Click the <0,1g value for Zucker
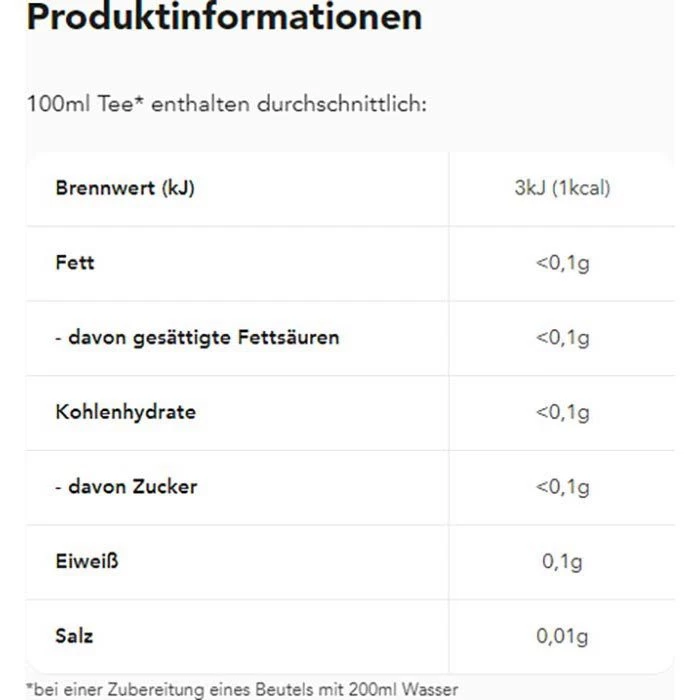The width and height of the screenshot is (700, 700). tap(562, 487)
